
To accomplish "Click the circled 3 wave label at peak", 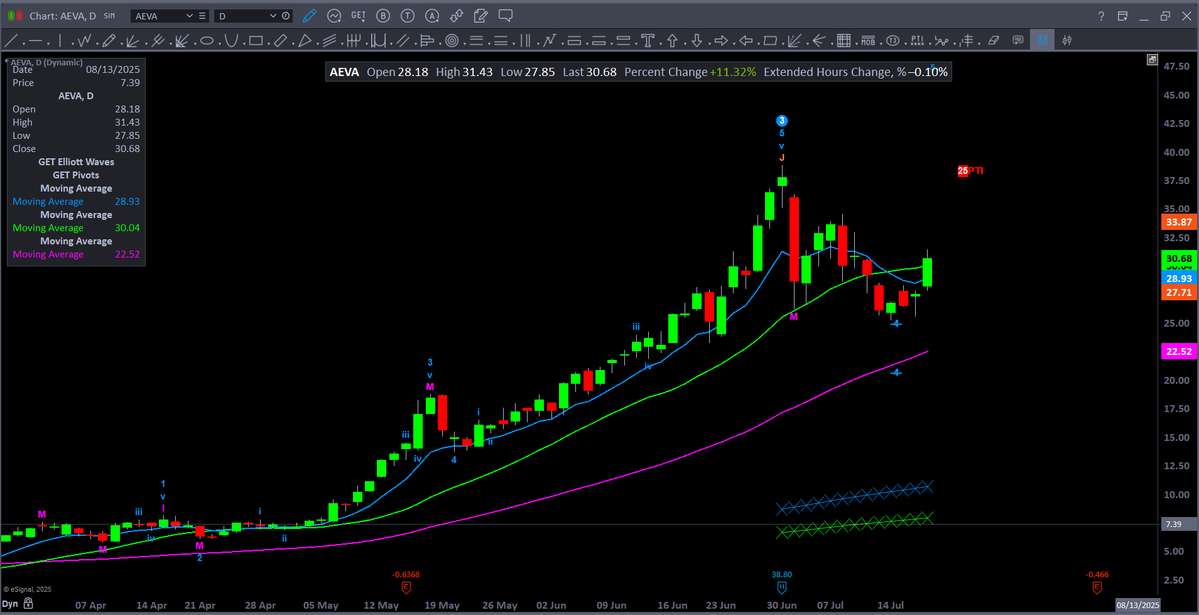I will point(781,120).
